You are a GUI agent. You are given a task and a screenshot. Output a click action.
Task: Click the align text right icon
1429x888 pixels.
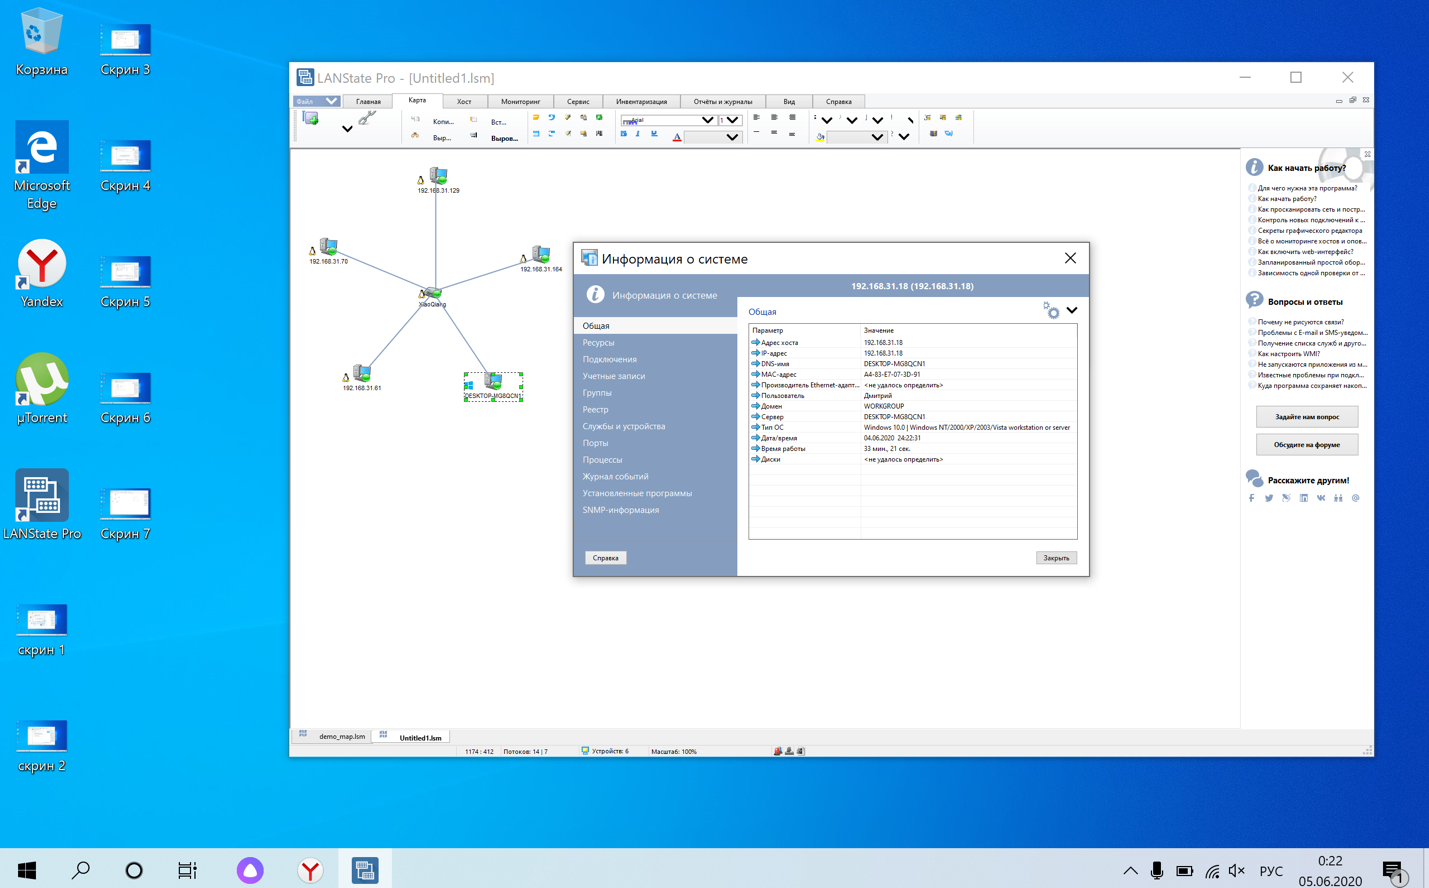(792, 118)
